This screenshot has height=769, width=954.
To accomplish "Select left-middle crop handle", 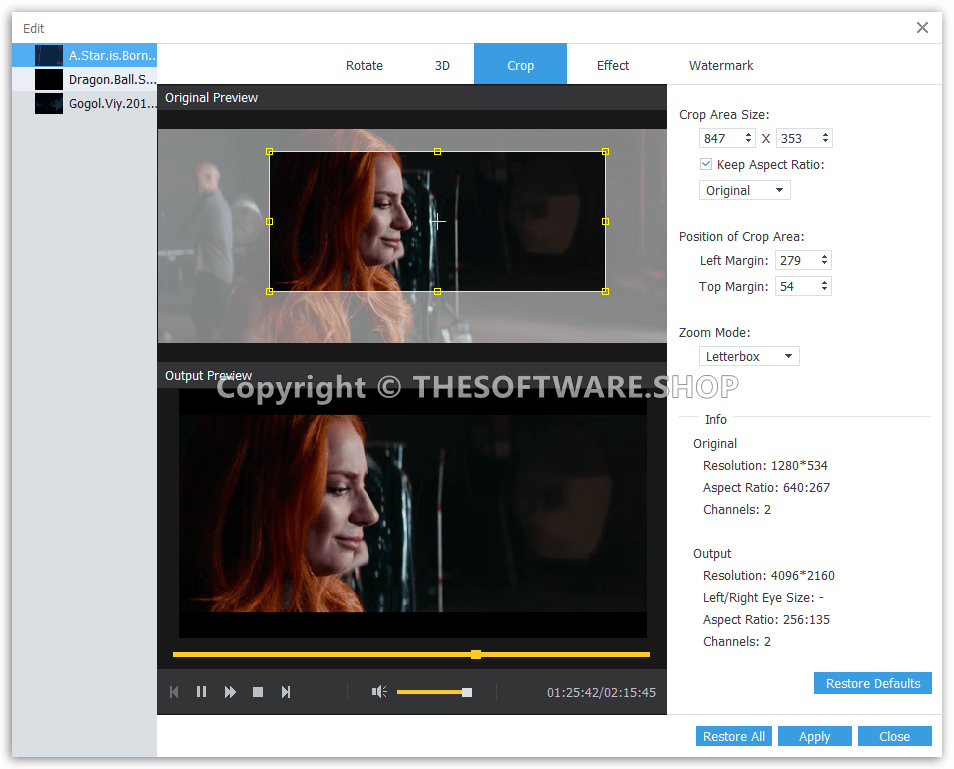I will coord(270,221).
